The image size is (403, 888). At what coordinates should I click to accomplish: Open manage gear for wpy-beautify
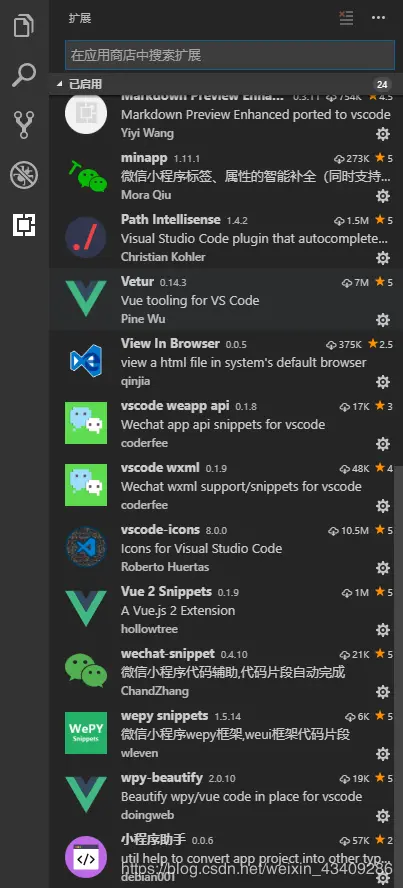coord(383,816)
